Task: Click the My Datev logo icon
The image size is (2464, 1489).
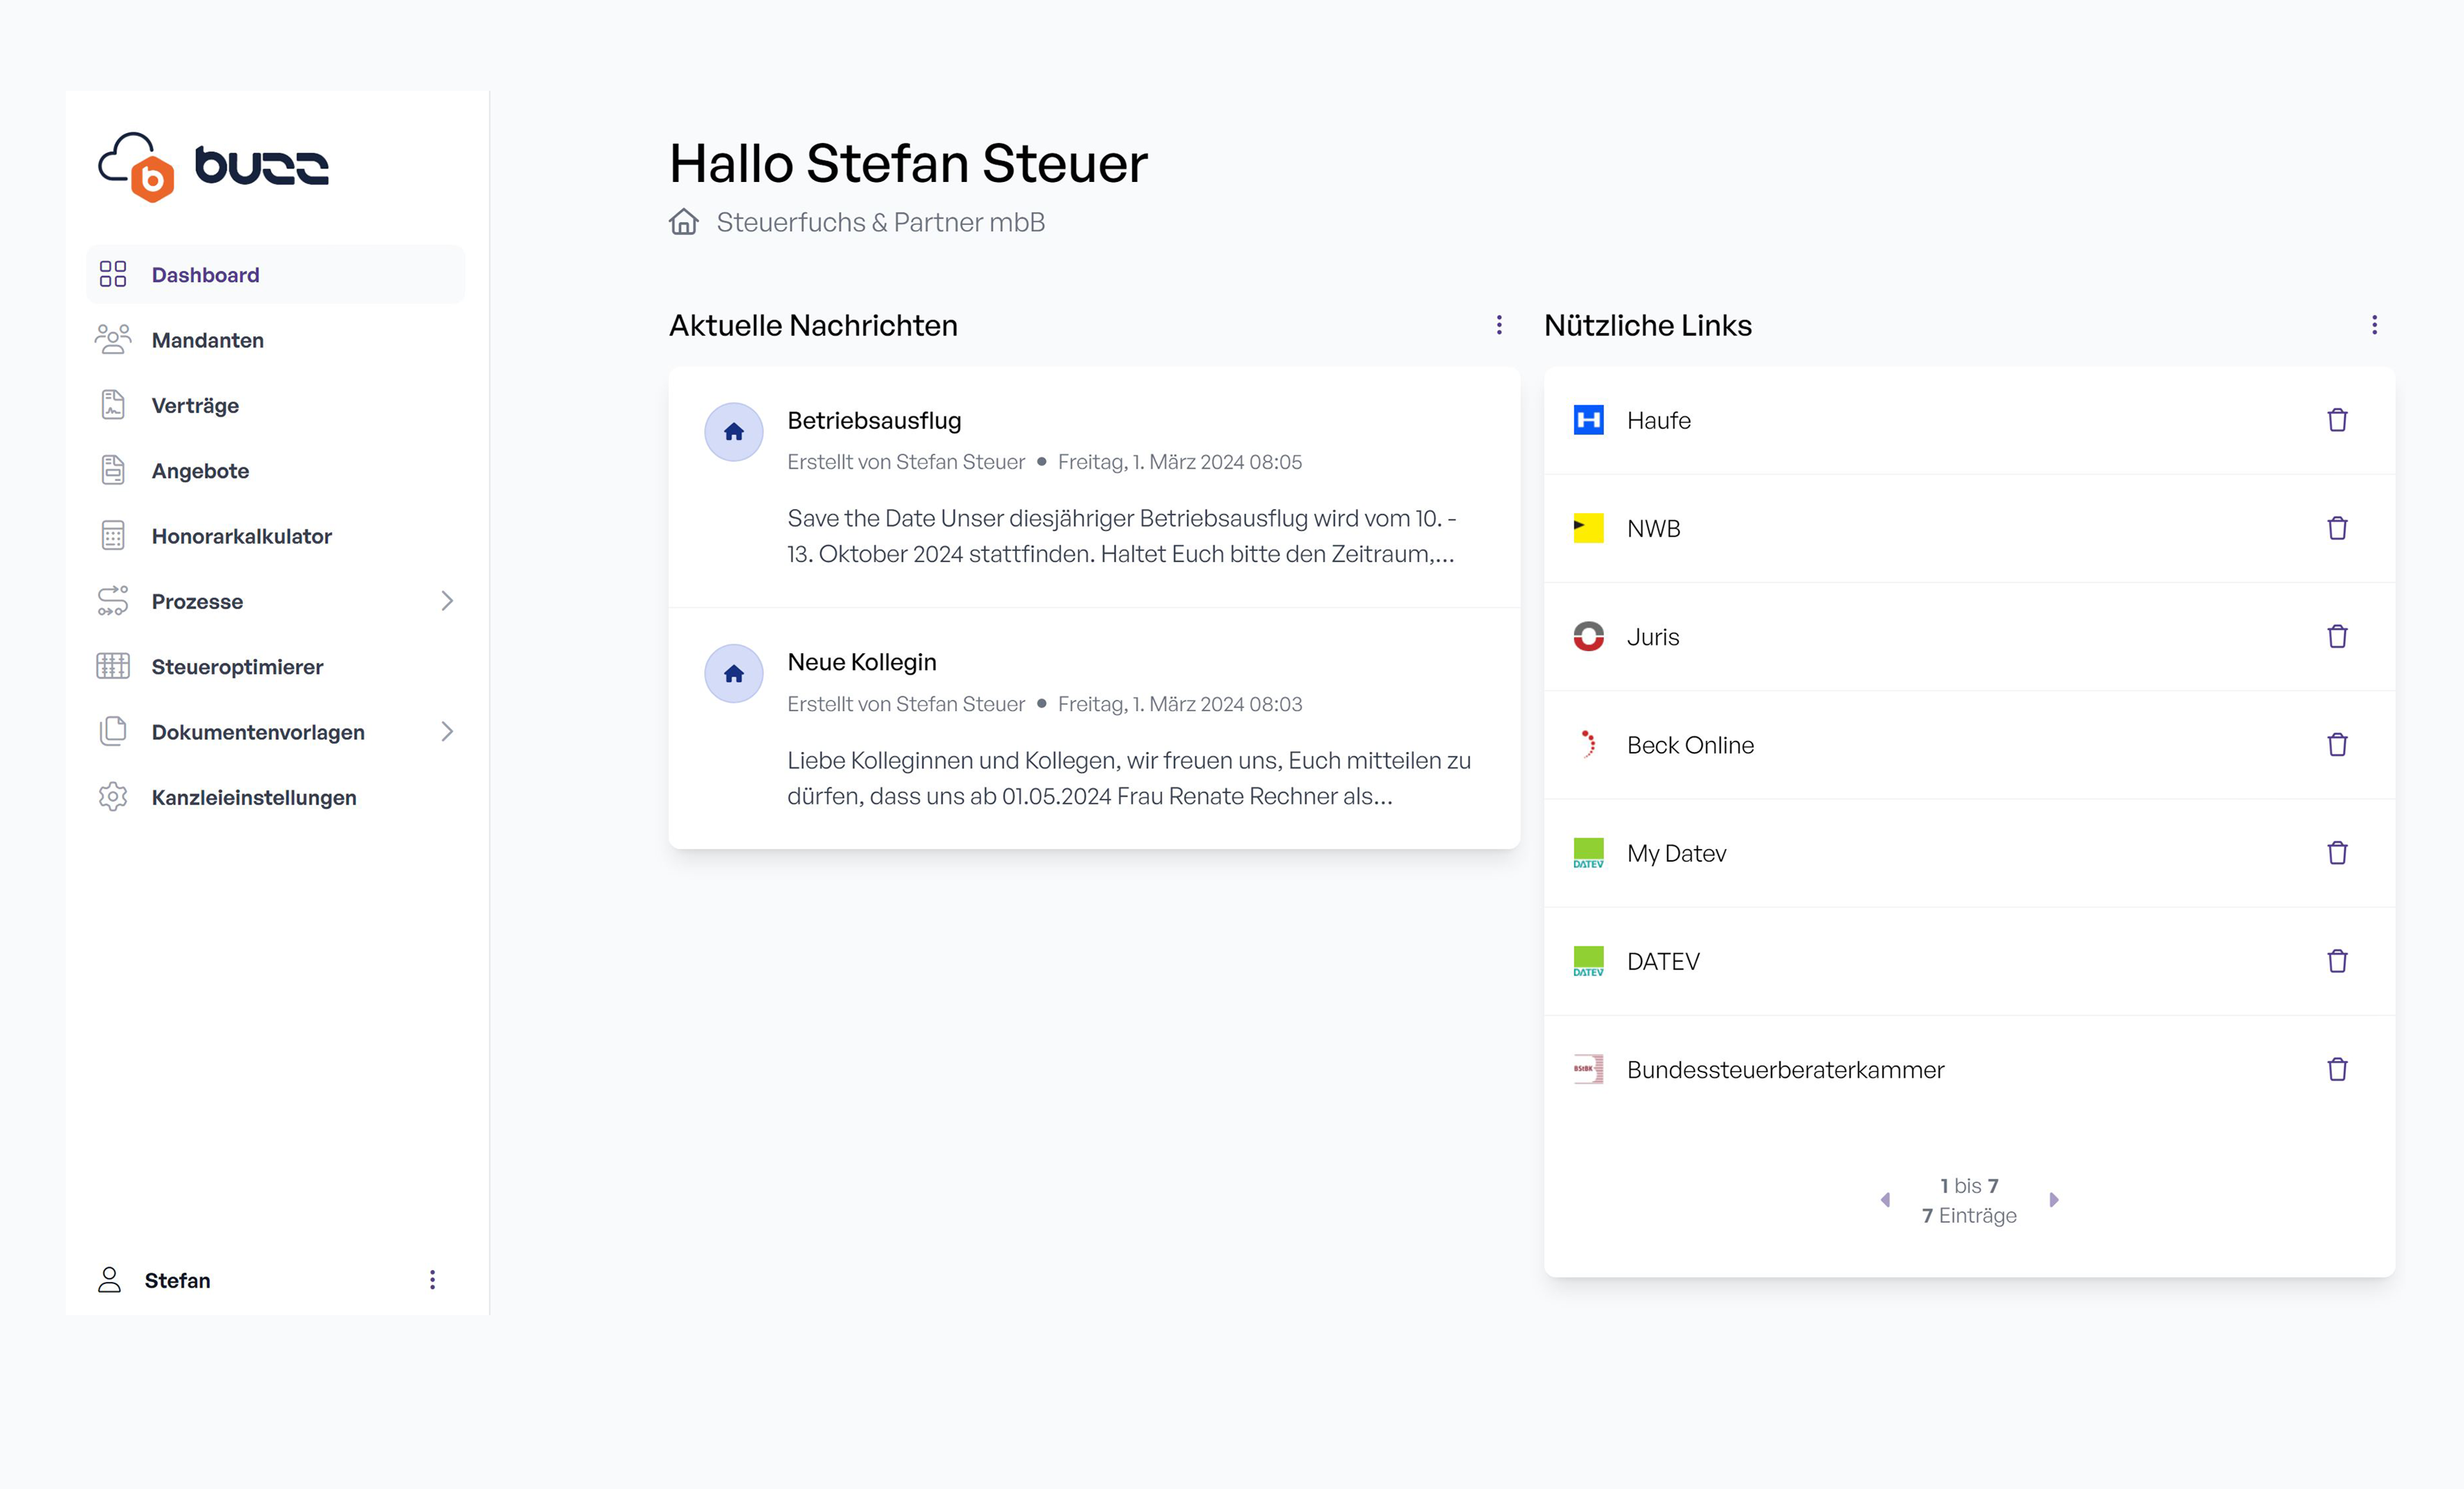Action: click(1588, 853)
